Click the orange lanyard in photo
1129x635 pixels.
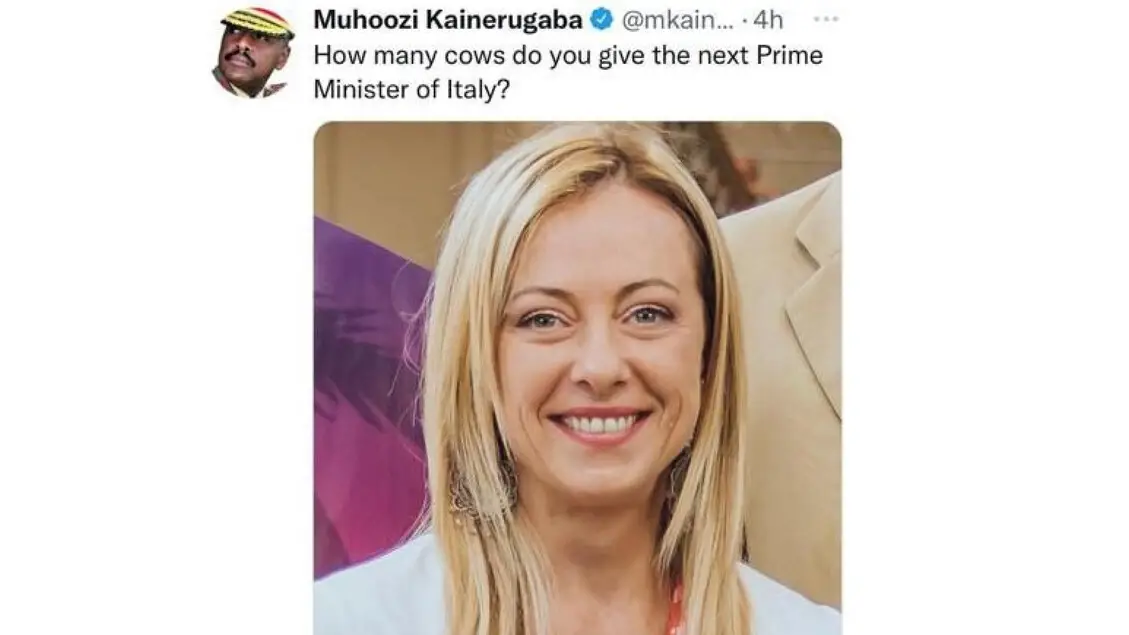[675, 611]
